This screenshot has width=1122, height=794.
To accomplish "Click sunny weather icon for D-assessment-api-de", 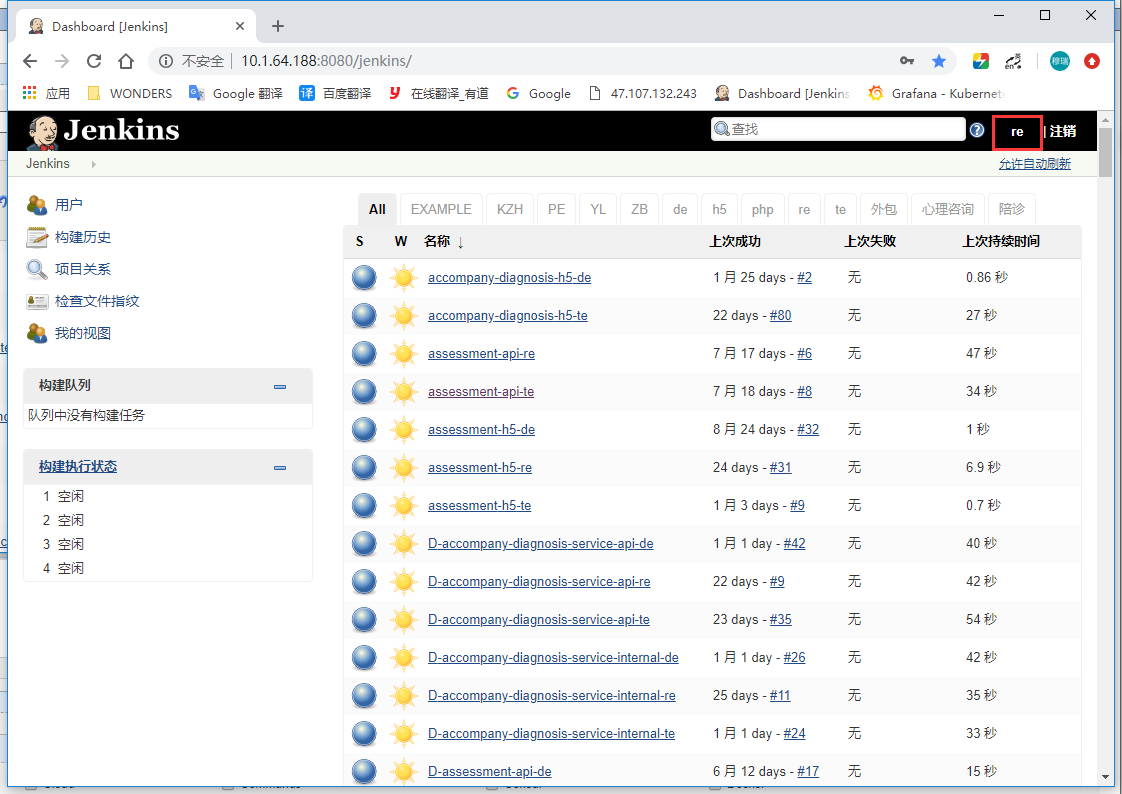I will (404, 771).
